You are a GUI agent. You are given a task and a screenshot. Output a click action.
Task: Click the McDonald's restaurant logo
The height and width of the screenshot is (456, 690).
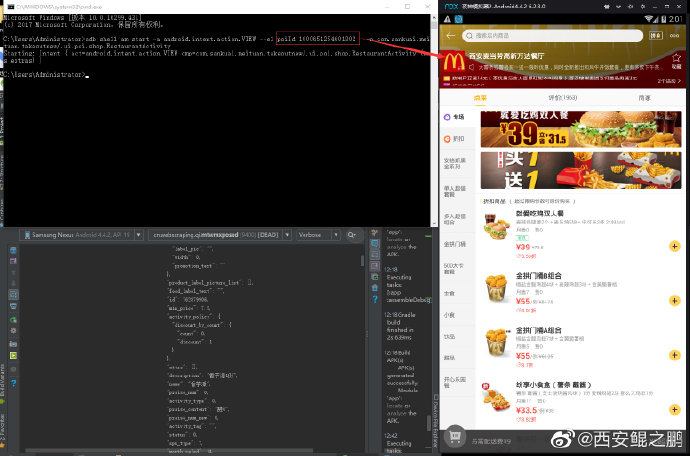[454, 61]
